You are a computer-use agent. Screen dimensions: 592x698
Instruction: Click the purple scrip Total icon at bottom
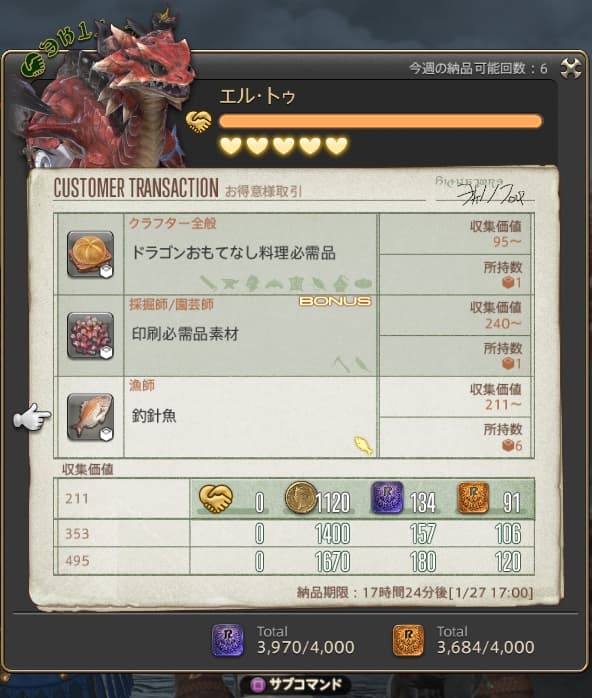click(x=227, y=640)
